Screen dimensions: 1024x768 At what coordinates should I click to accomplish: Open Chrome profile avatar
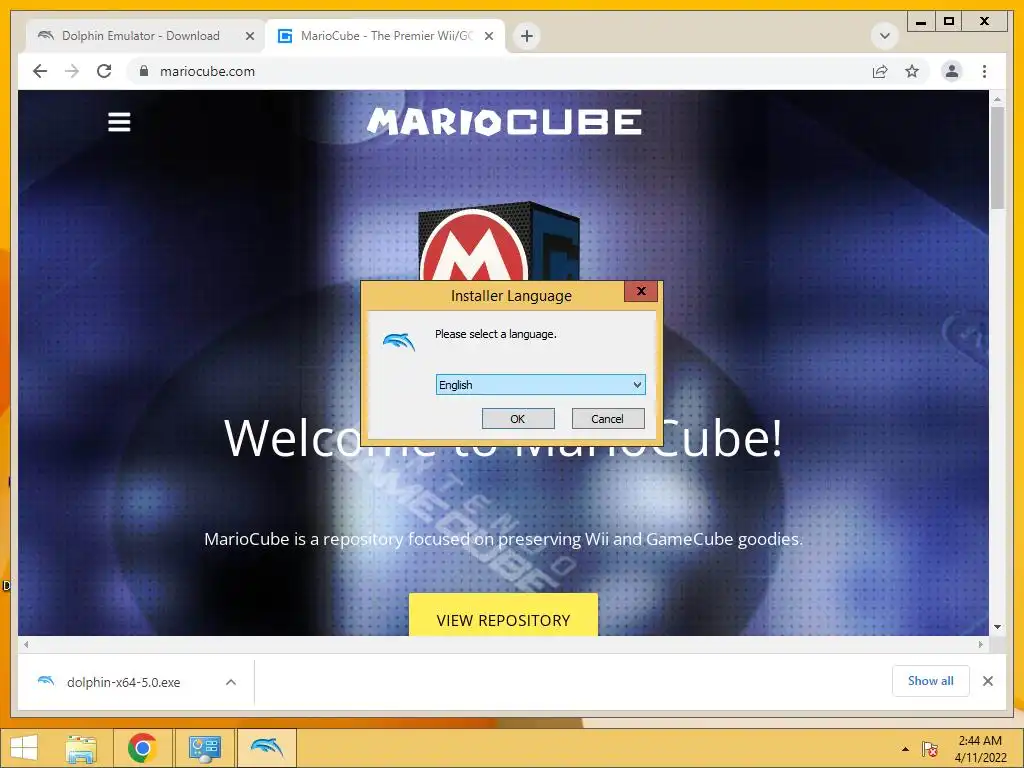click(x=952, y=71)
